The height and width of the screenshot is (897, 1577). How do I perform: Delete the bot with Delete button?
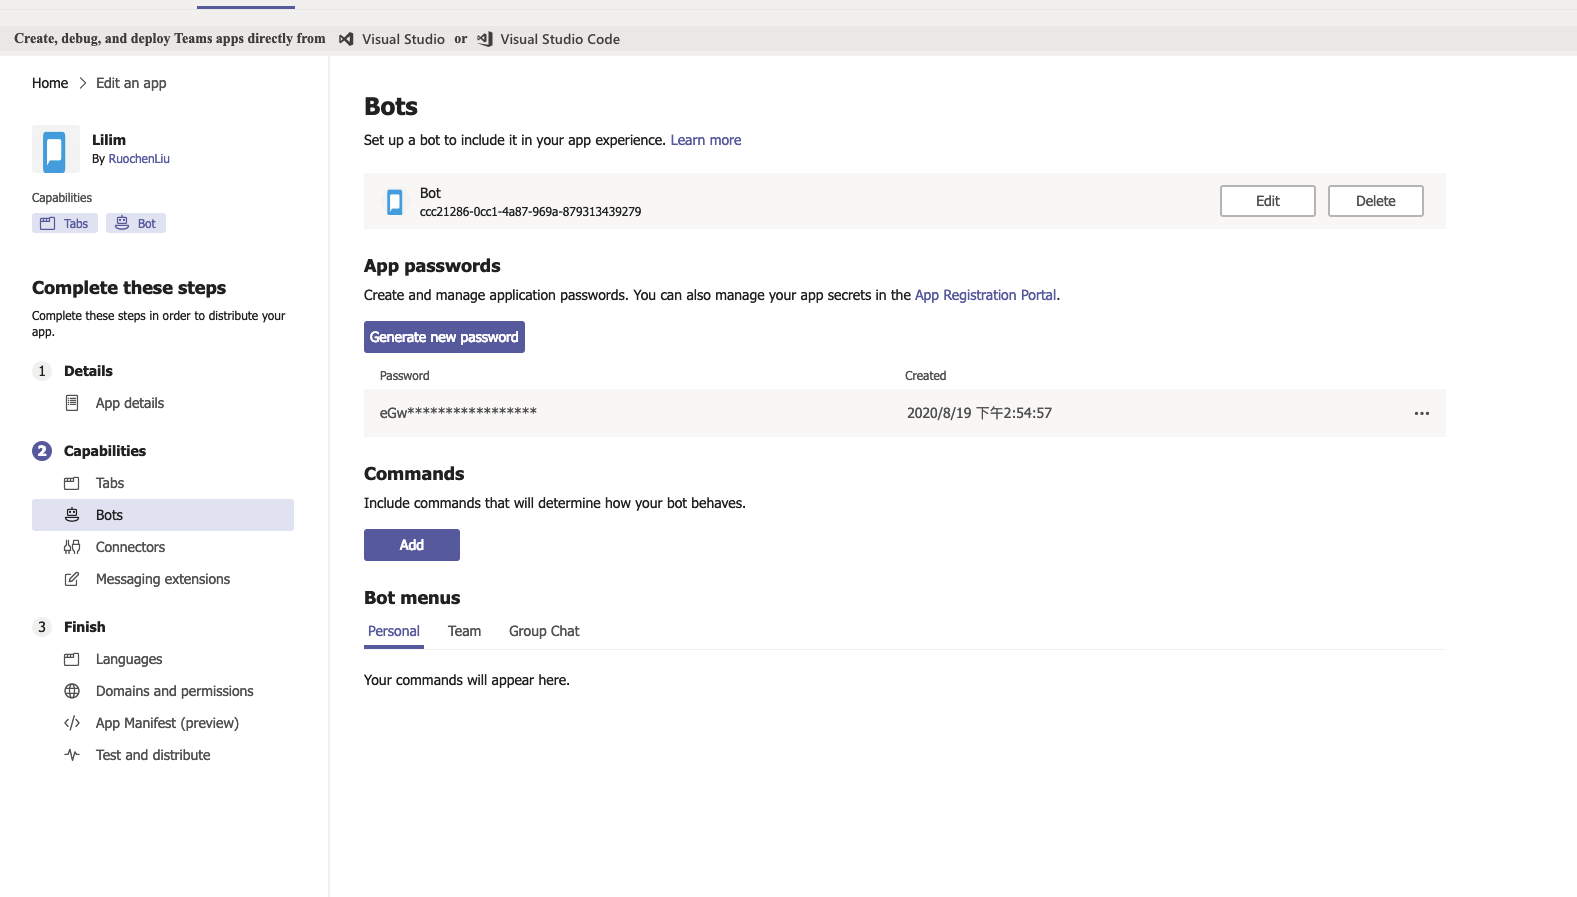[x=1375, y=201]
